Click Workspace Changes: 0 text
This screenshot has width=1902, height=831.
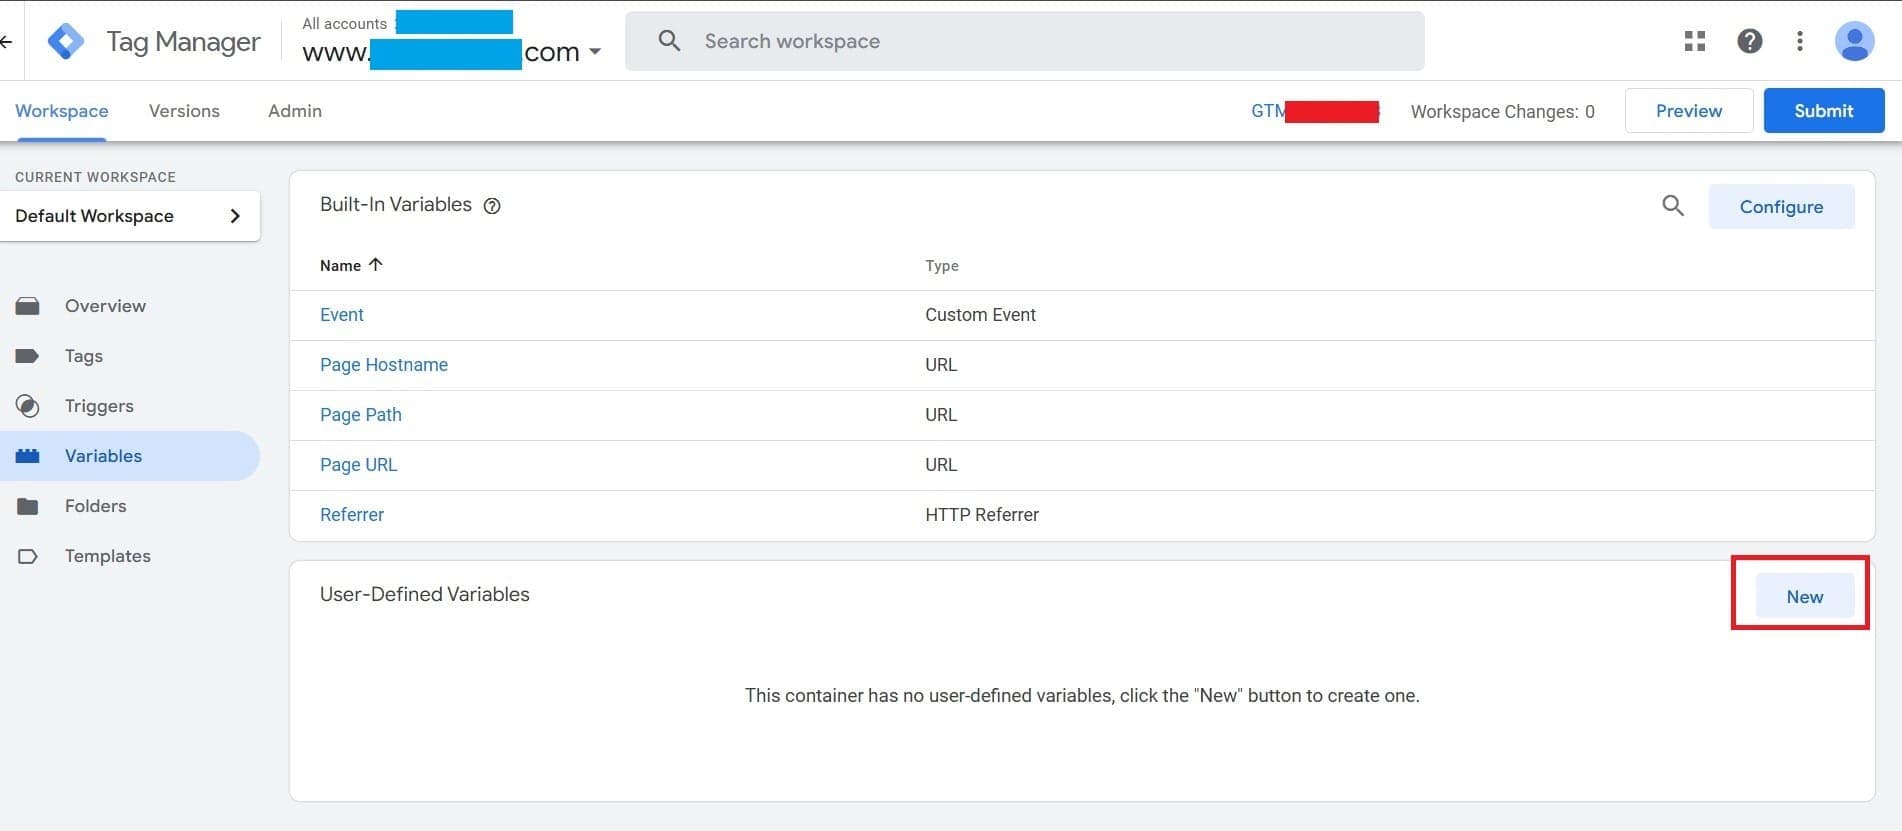1502,112
